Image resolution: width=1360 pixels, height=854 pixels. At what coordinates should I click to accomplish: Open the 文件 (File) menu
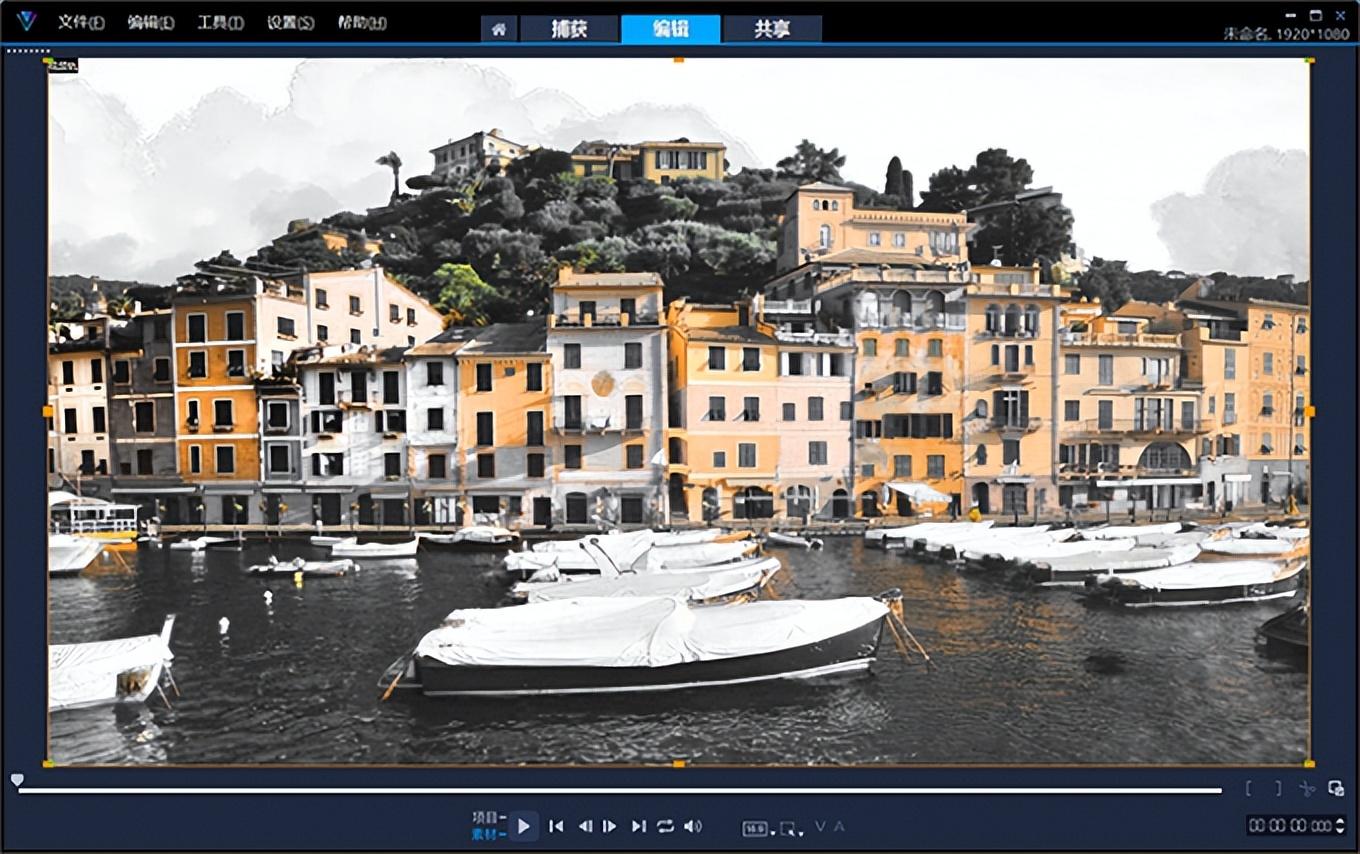(x=81, y=22)
